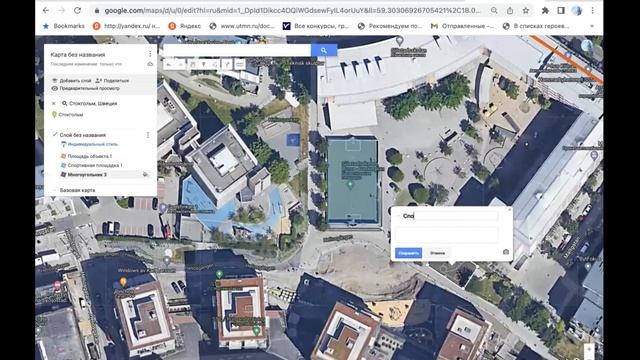Image resolution: width=640 pixels, height=360 pixels.
Task: Go back to the previous browser page
Action: pyautogui.click(x=46, y=11)
